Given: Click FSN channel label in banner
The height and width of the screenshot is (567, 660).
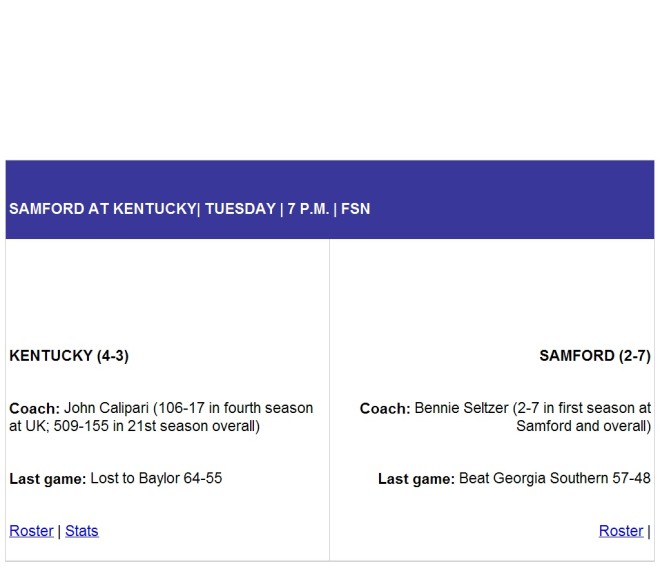Looking at the screenshot, I should coord(356,209).
